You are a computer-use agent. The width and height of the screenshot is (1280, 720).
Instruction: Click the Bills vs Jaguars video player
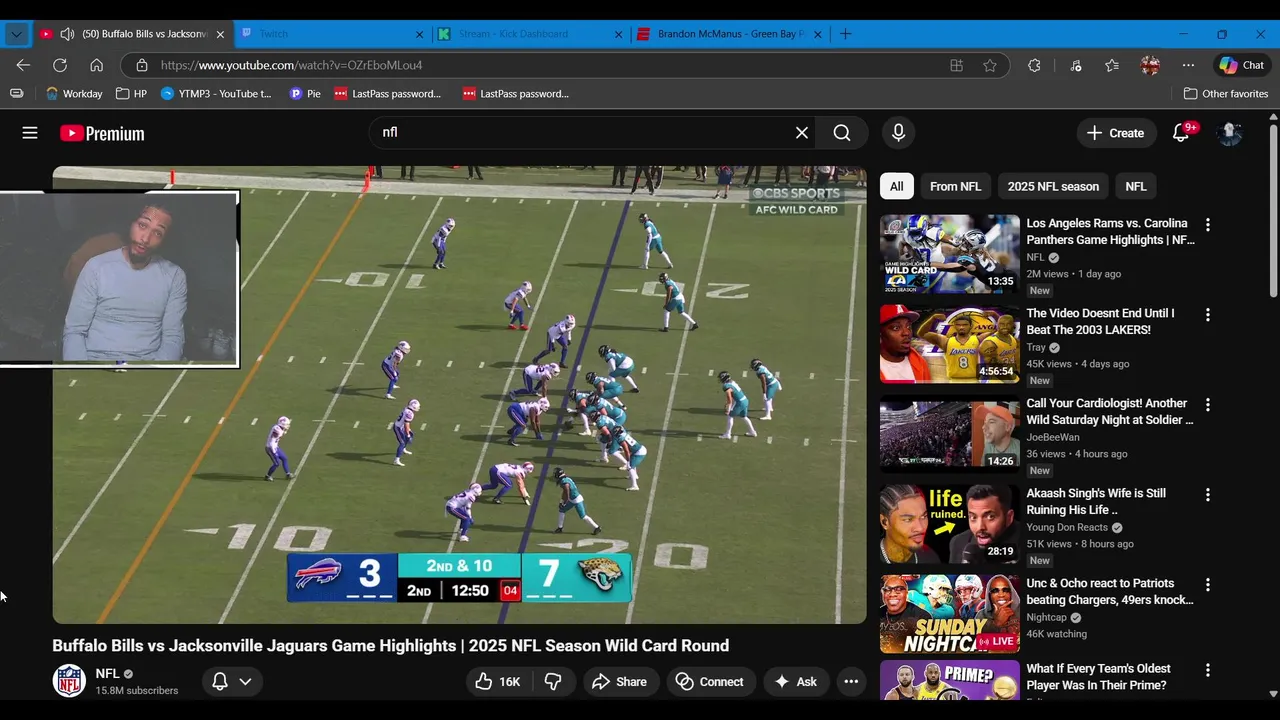click(459, 395)
